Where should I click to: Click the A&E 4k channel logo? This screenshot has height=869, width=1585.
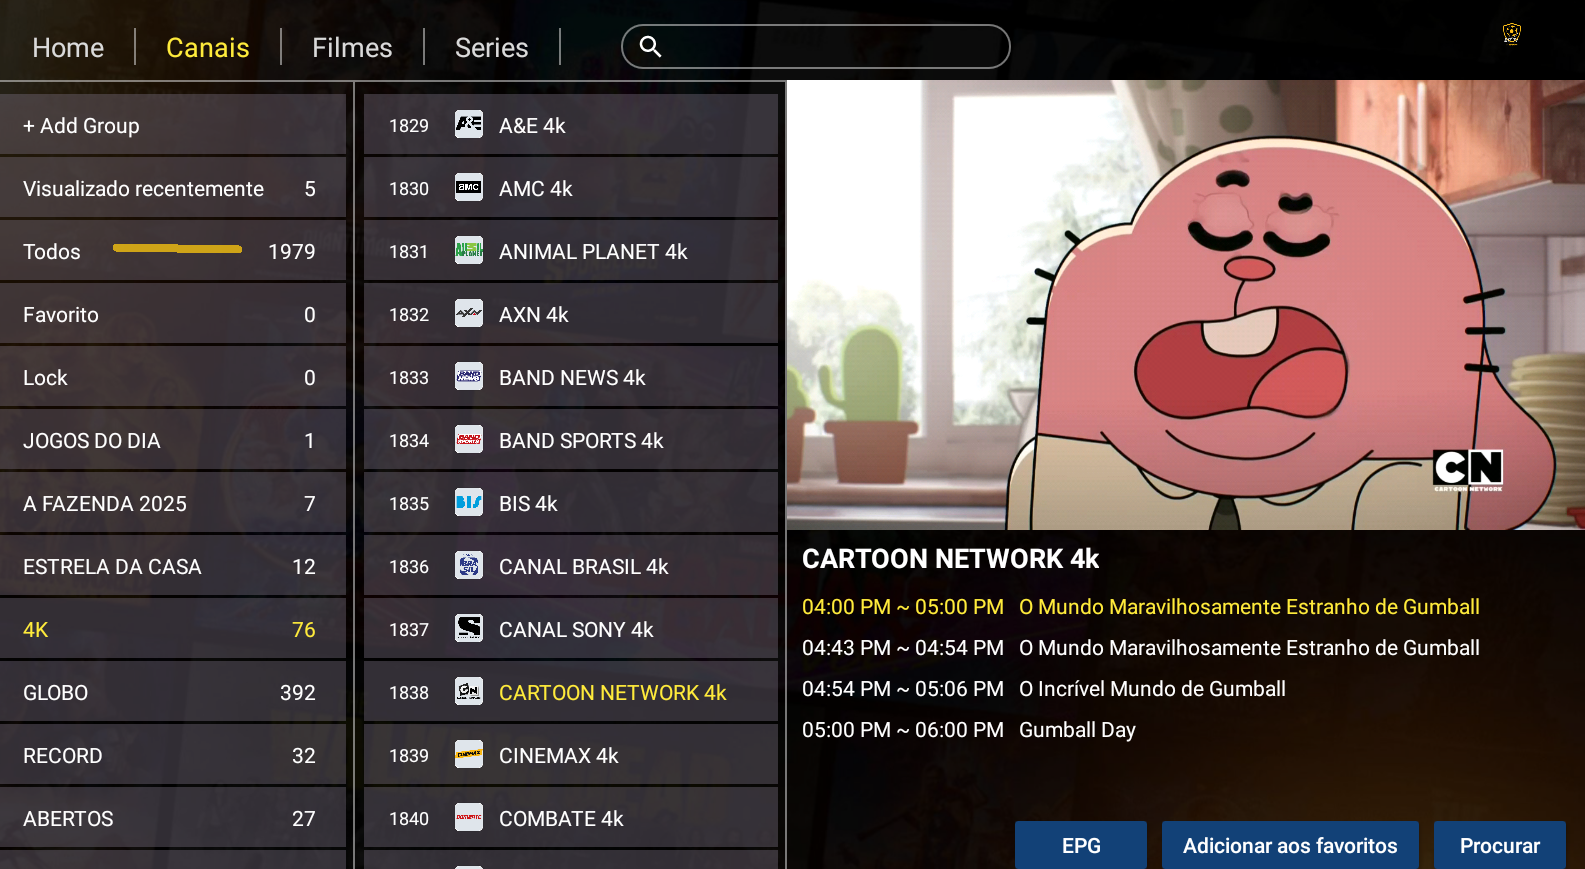(469, 125)
